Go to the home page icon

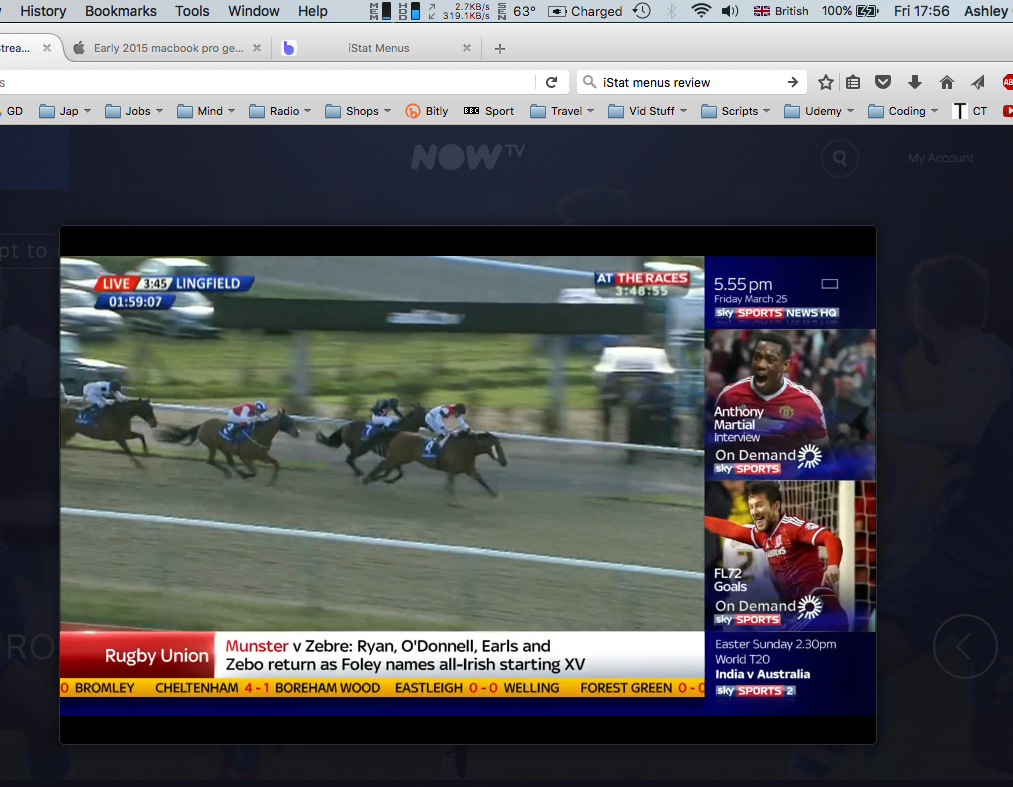pos(946,82)
